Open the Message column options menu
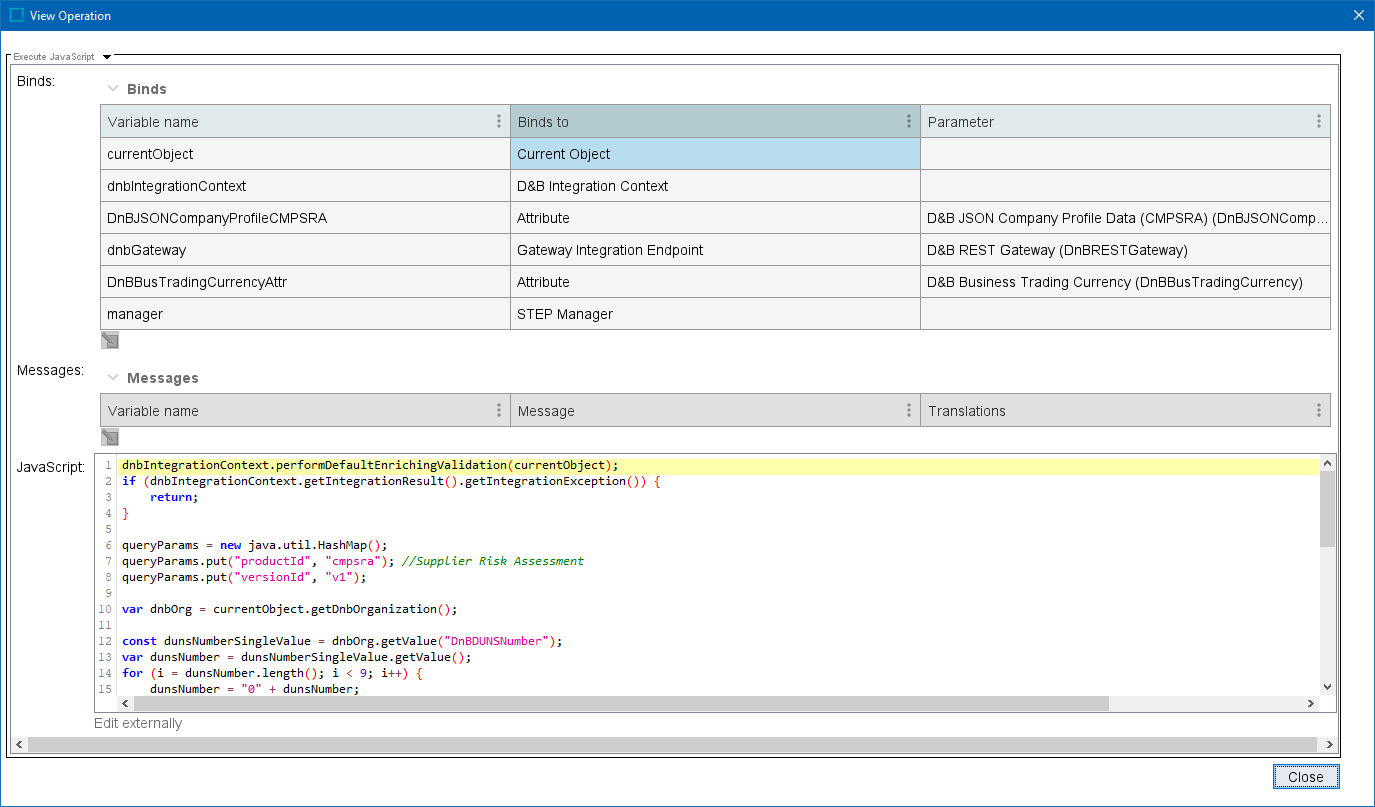 (x=908, y=410)
